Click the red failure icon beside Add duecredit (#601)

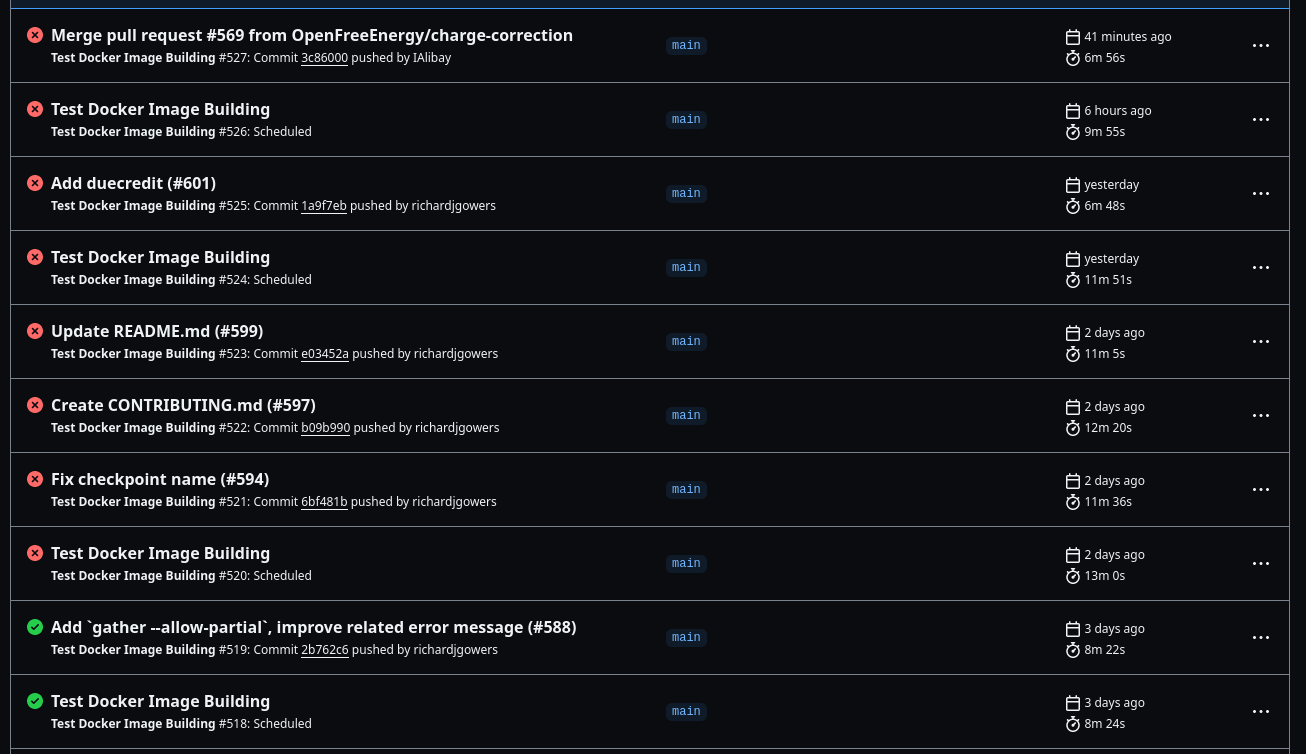point(35,183)
